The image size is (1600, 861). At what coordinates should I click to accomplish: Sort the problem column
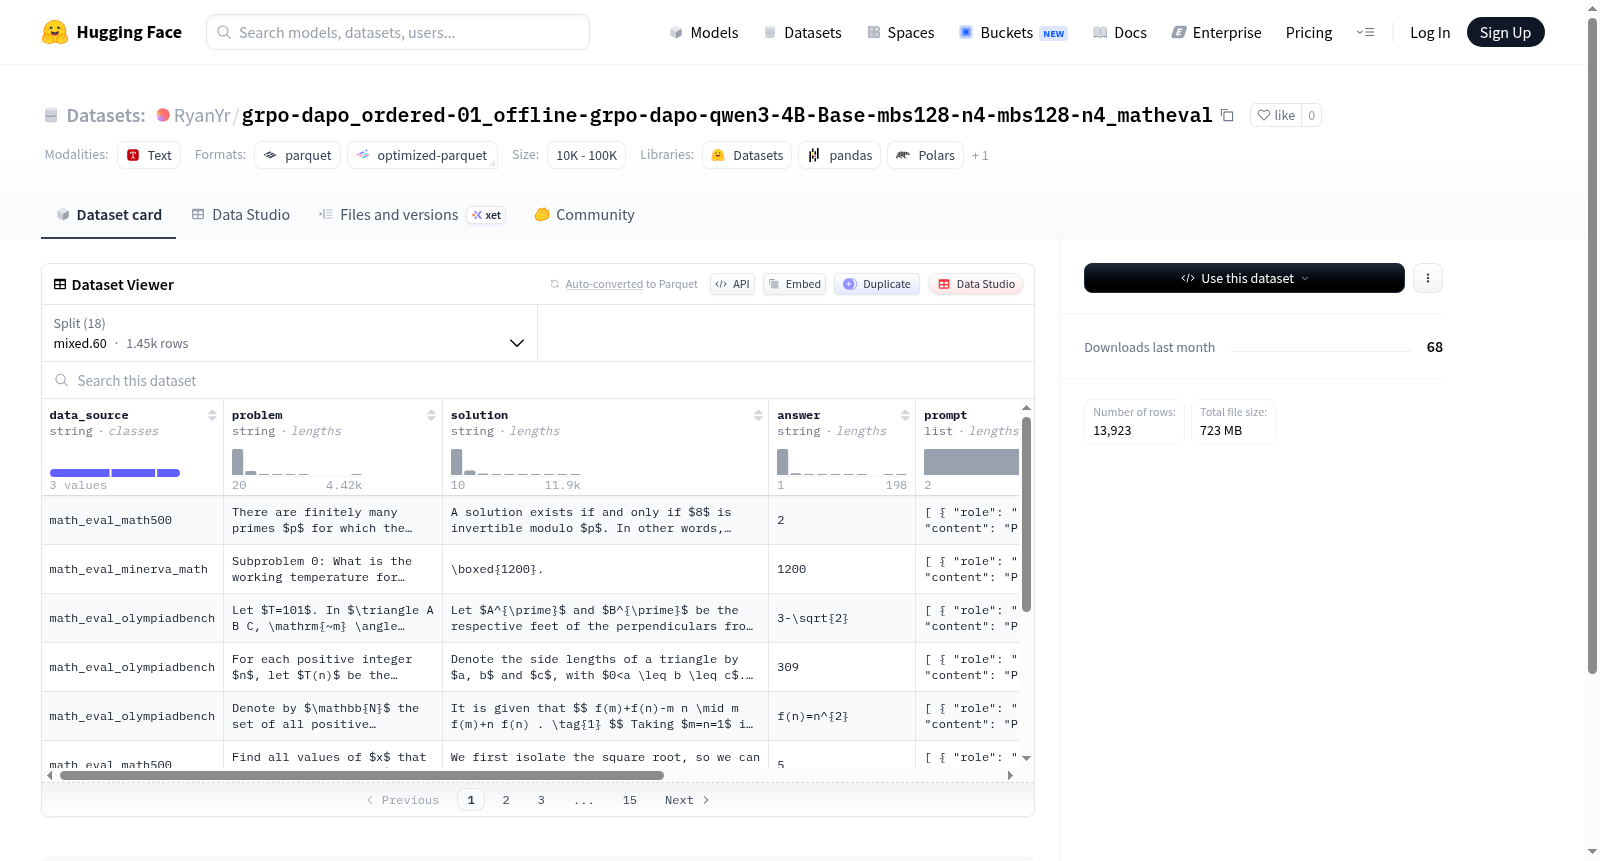click(431, 415)
